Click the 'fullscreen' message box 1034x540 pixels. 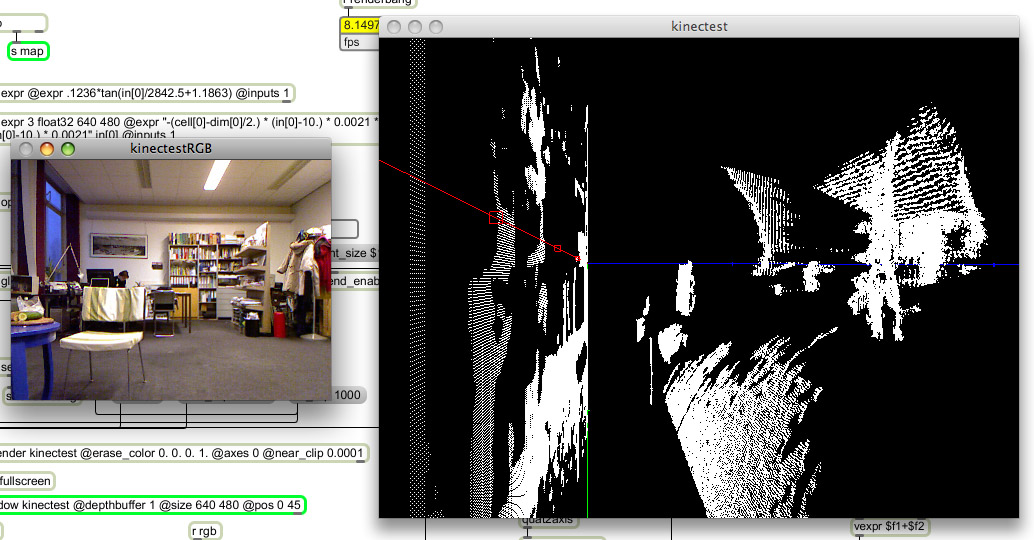(26, 481)
